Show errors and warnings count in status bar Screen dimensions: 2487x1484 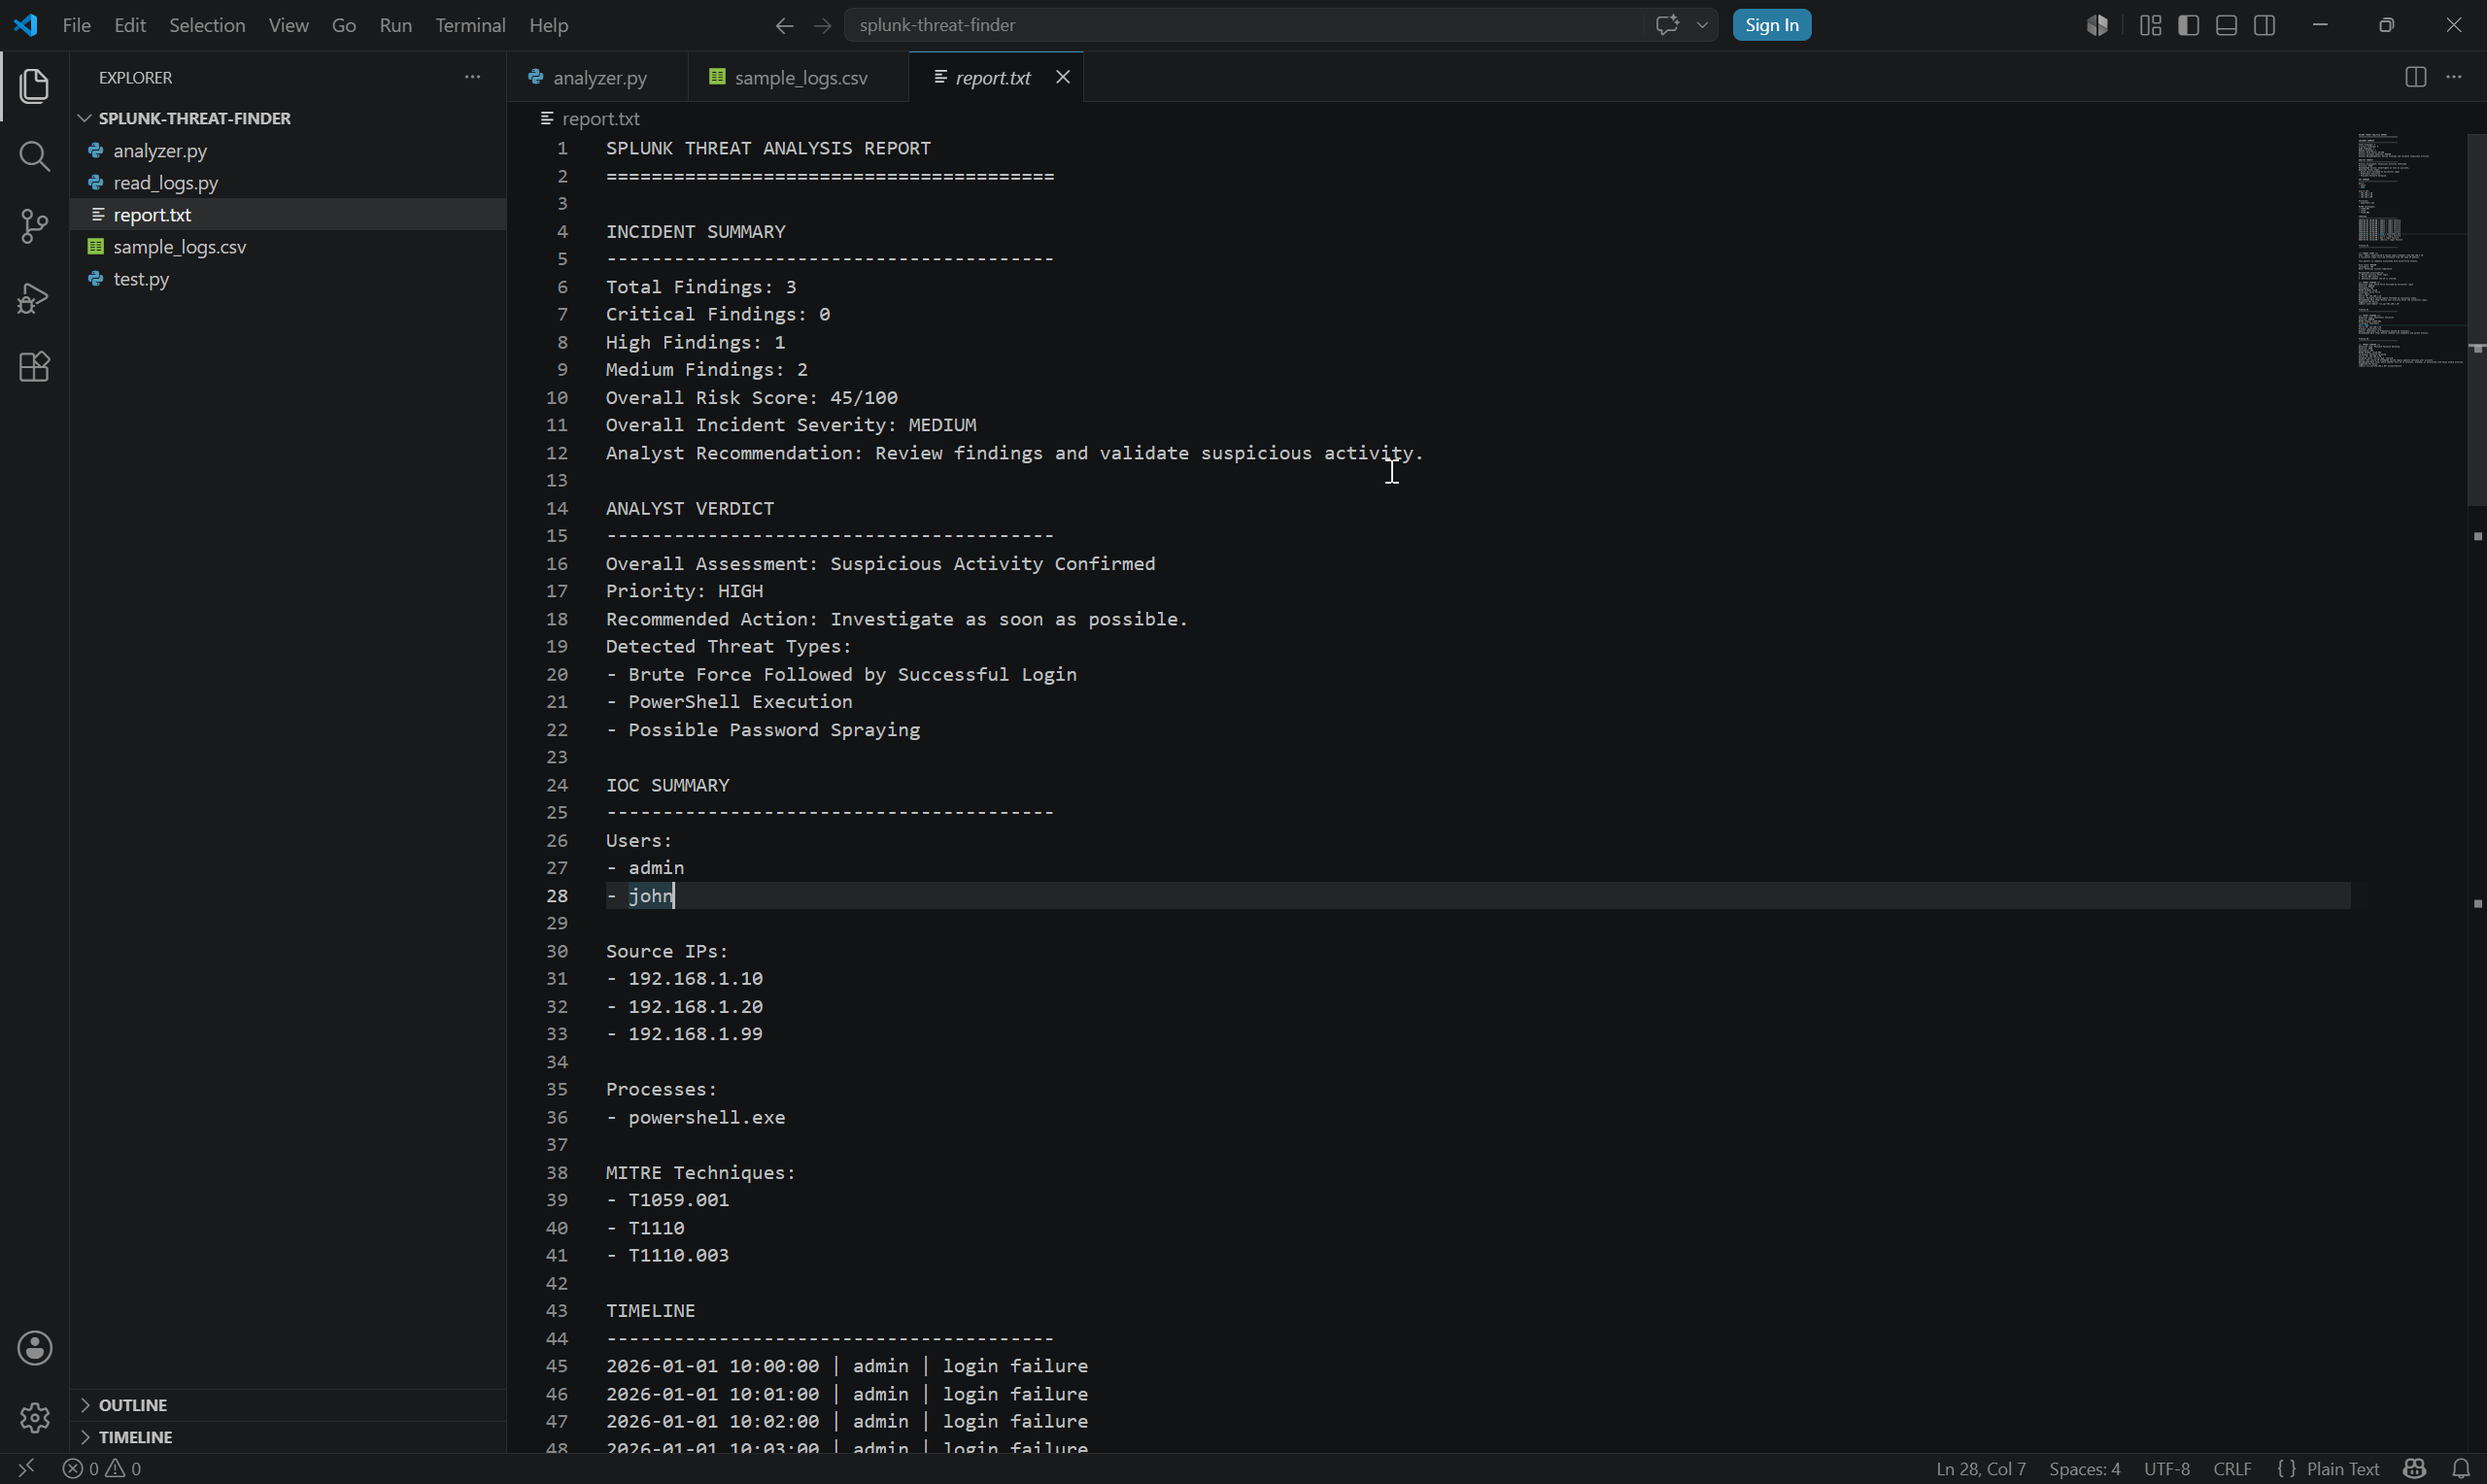102,1468
